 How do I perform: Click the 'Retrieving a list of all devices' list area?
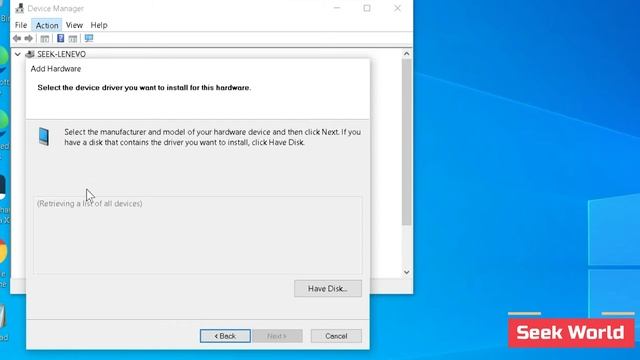click(198, 236)
